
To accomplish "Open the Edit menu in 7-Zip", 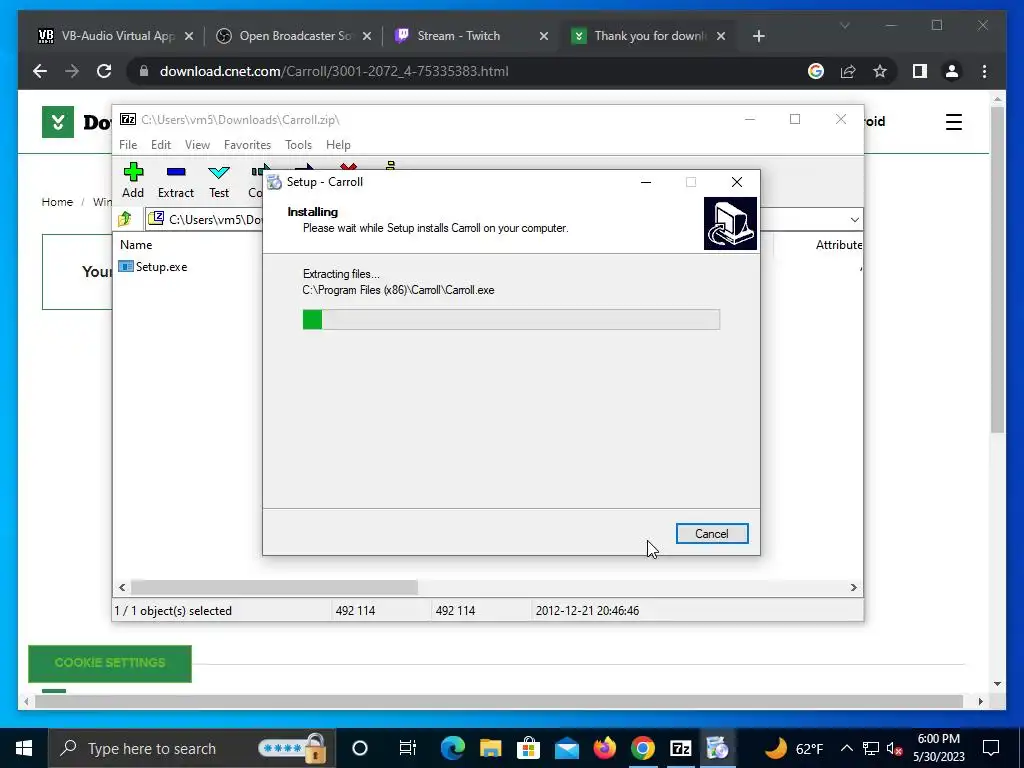I will (161, 145).
